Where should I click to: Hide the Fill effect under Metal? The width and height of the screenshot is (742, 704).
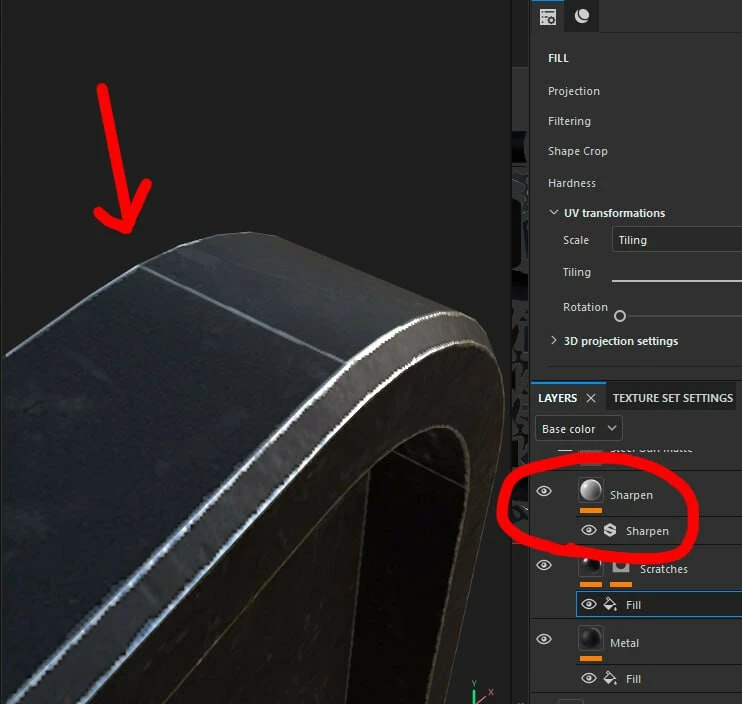588,678
